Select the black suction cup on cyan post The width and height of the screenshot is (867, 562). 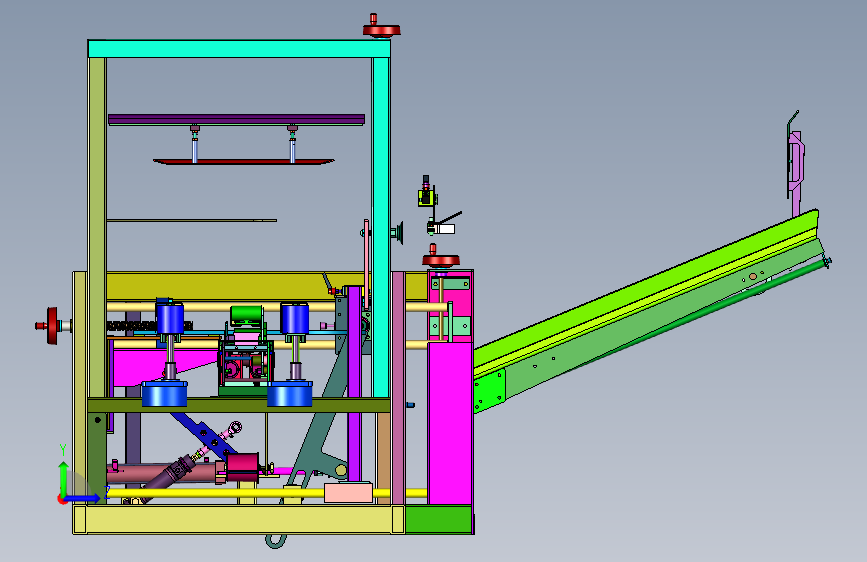tap(398, 233)
